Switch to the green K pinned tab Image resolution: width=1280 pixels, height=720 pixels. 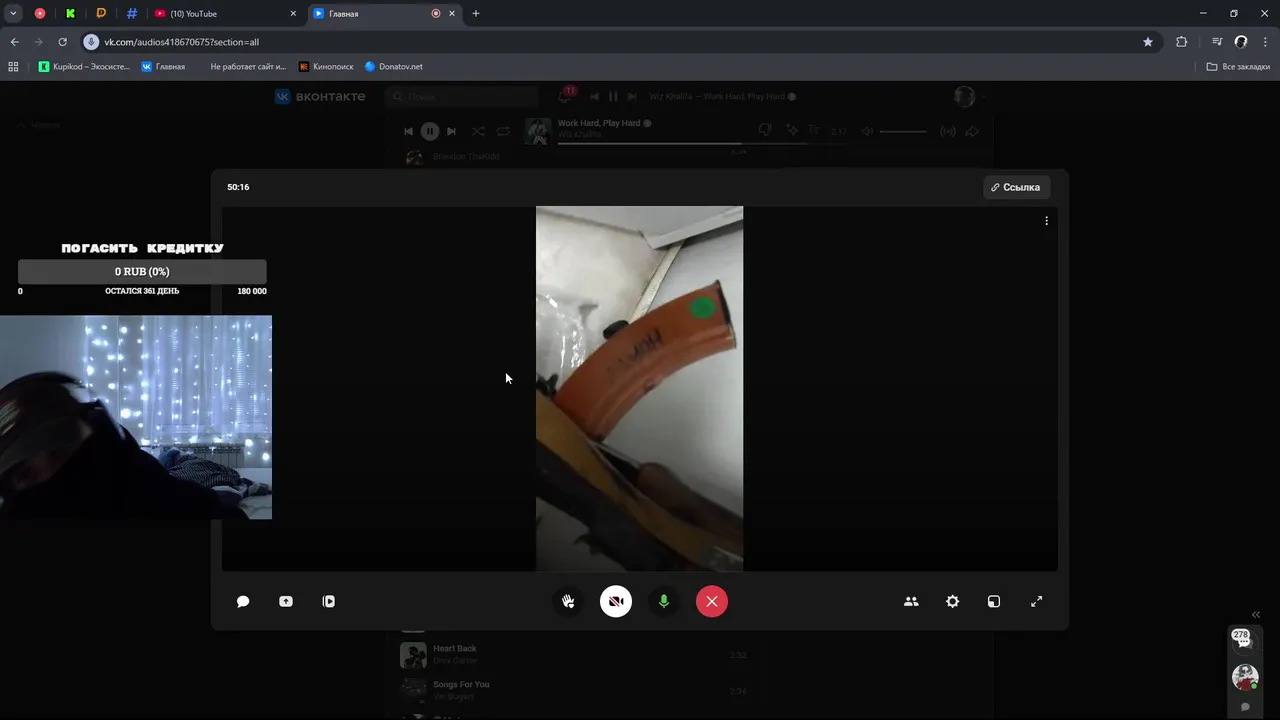70,13
